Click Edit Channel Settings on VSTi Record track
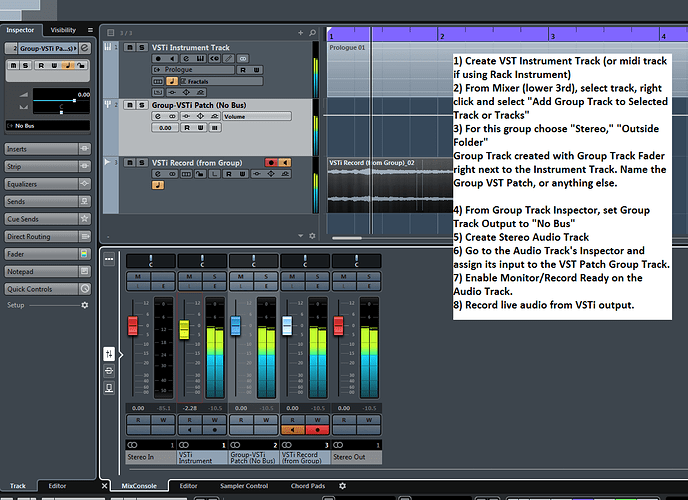The height and width of the screenshot is (500, 688). (x=158, y=174)
